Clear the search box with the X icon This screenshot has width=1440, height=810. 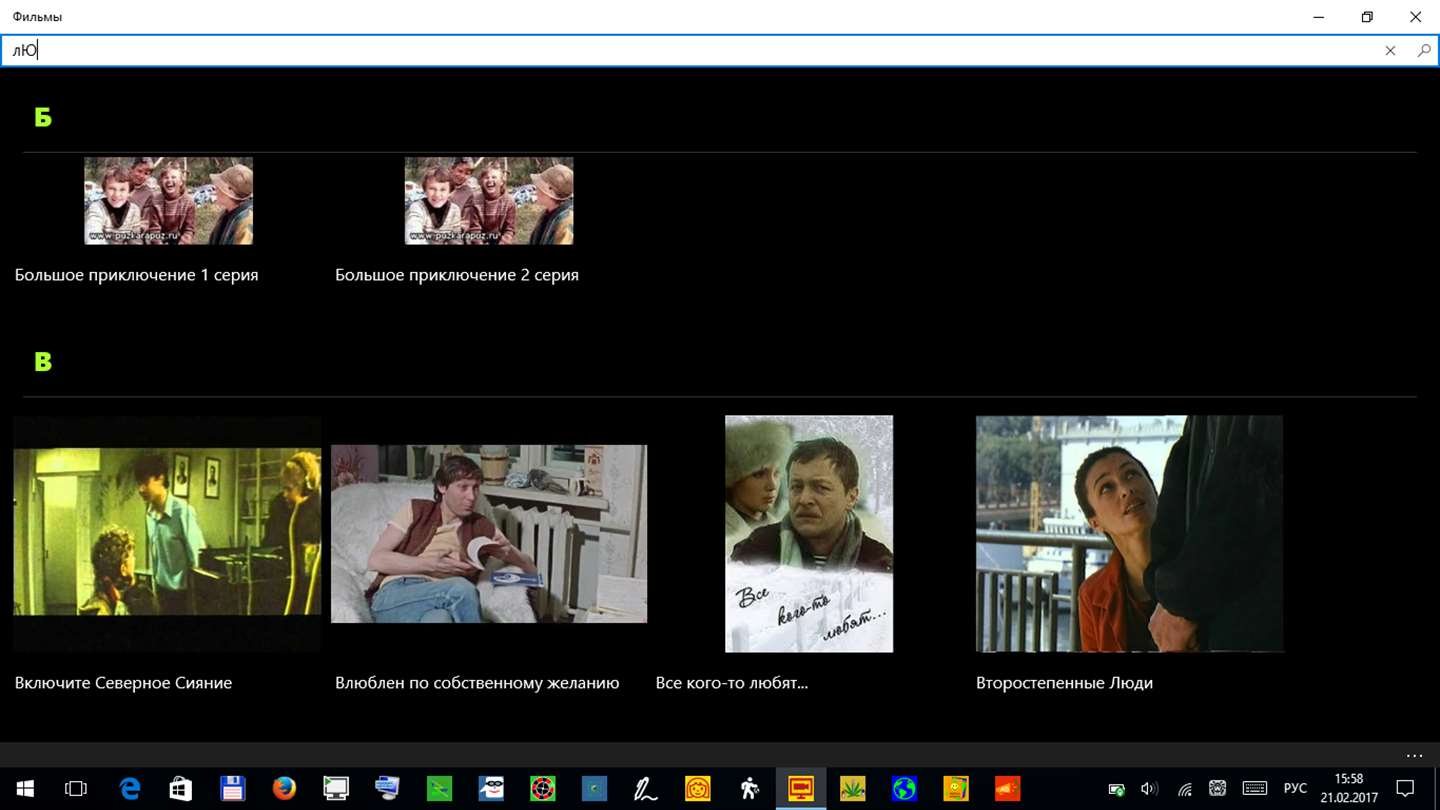pyautogui.click(x=1390, y=51)
